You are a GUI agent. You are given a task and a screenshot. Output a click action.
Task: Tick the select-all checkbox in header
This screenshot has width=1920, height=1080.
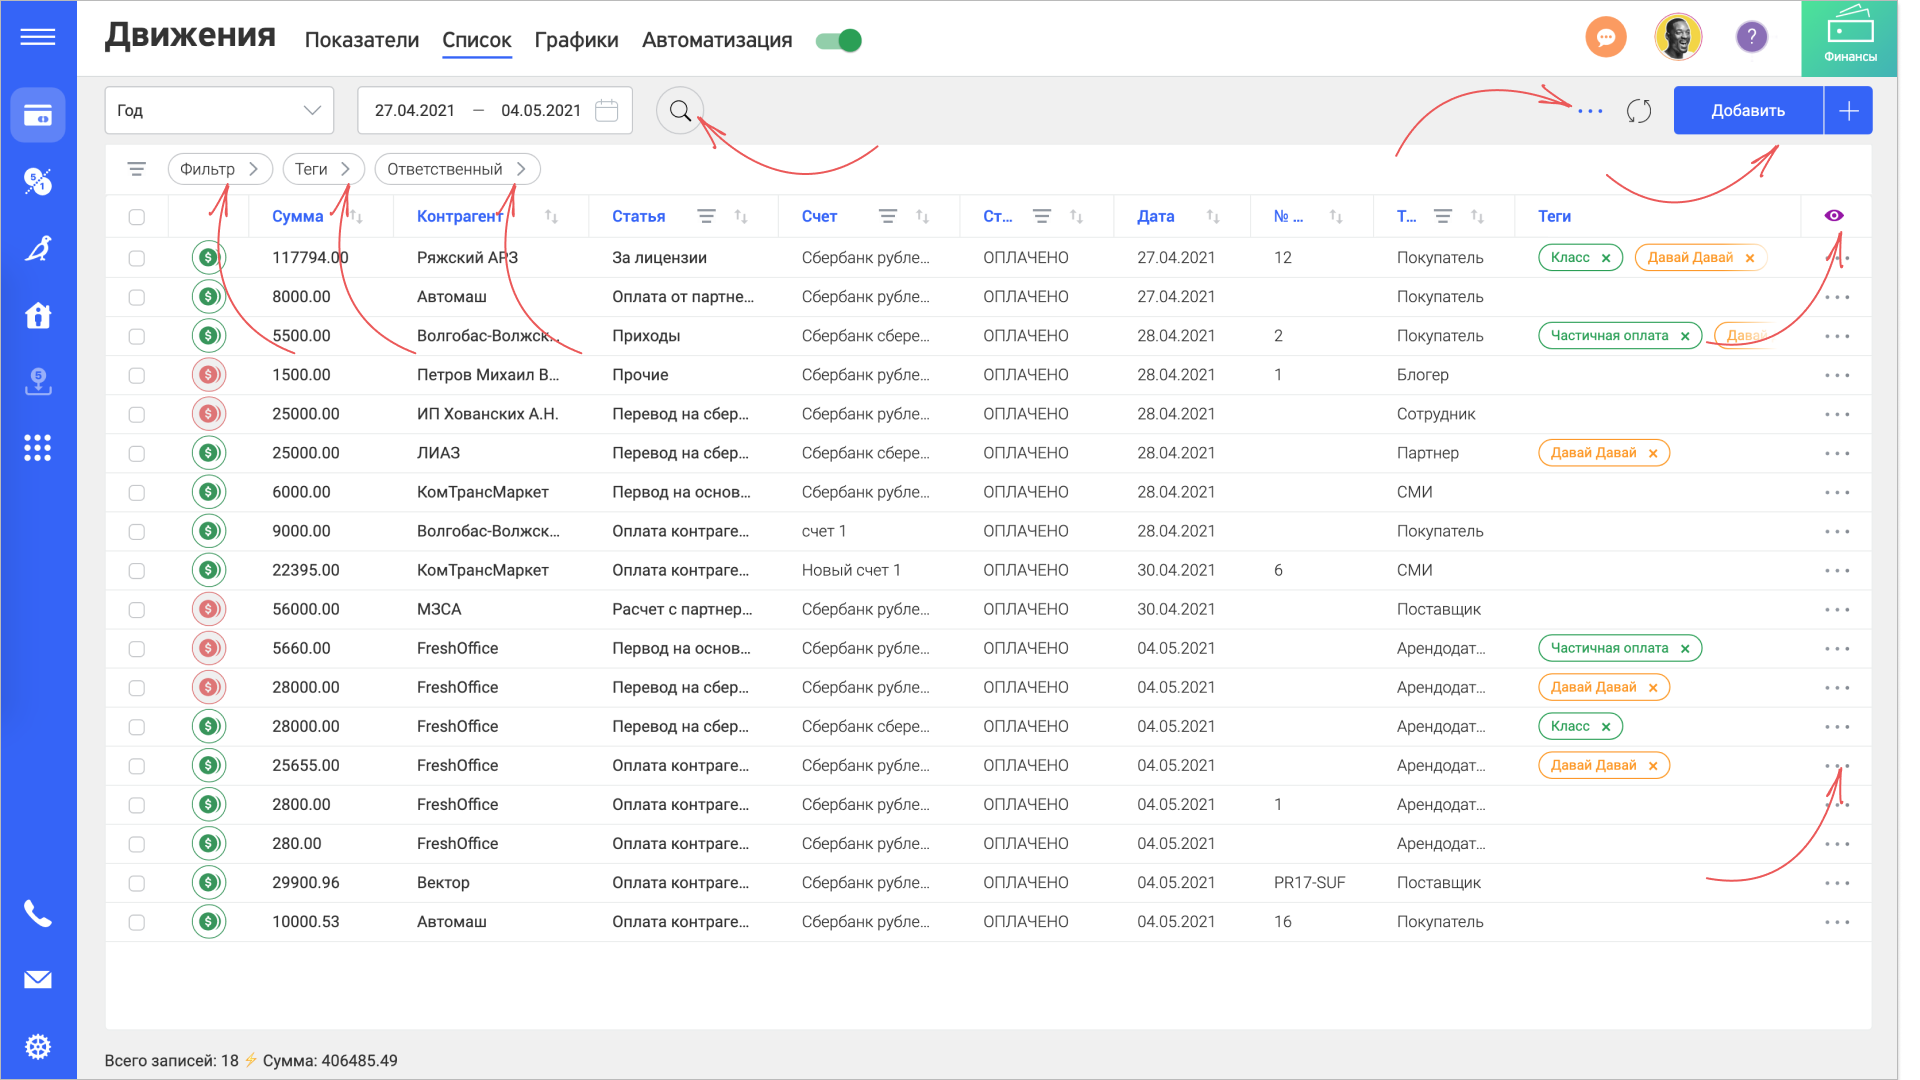coord(137,217)
